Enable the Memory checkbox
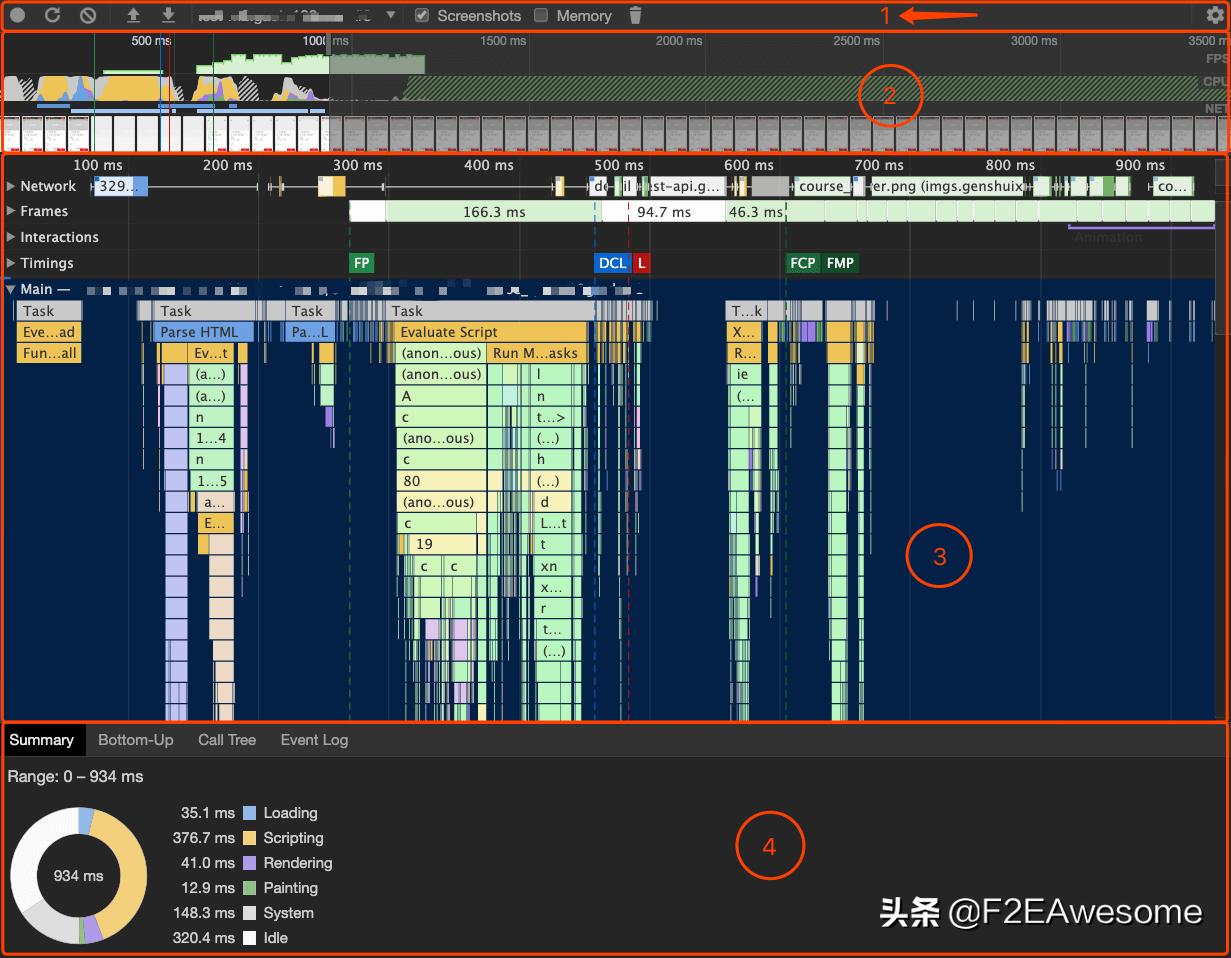This screenshot has height=958, width=1231. pos(541,15)
